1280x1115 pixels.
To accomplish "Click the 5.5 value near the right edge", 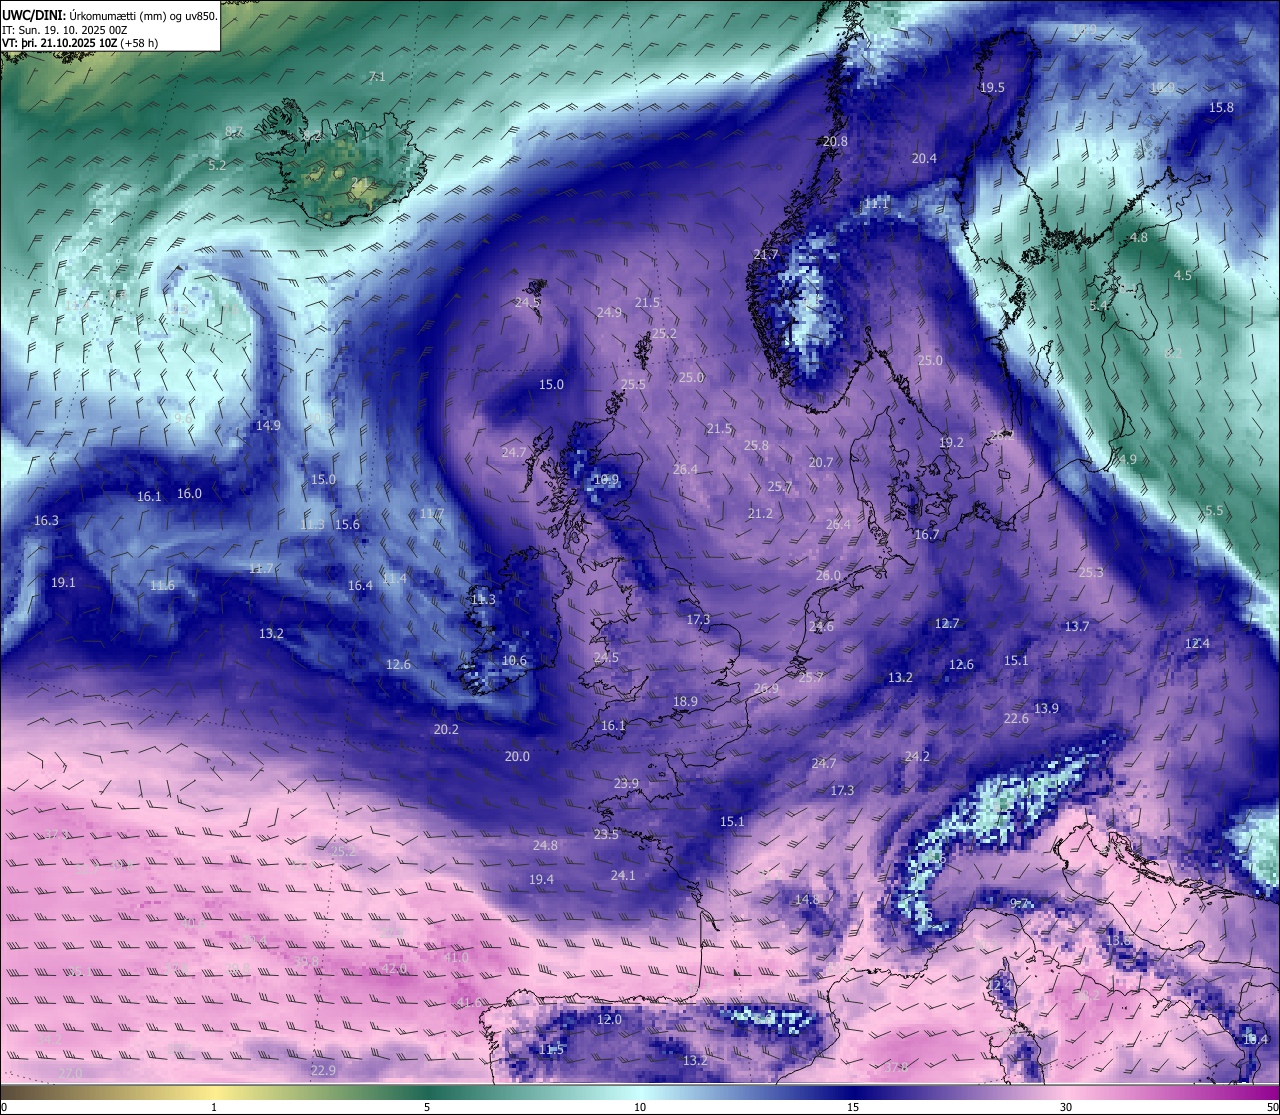I will click(x=1214, y=510).
